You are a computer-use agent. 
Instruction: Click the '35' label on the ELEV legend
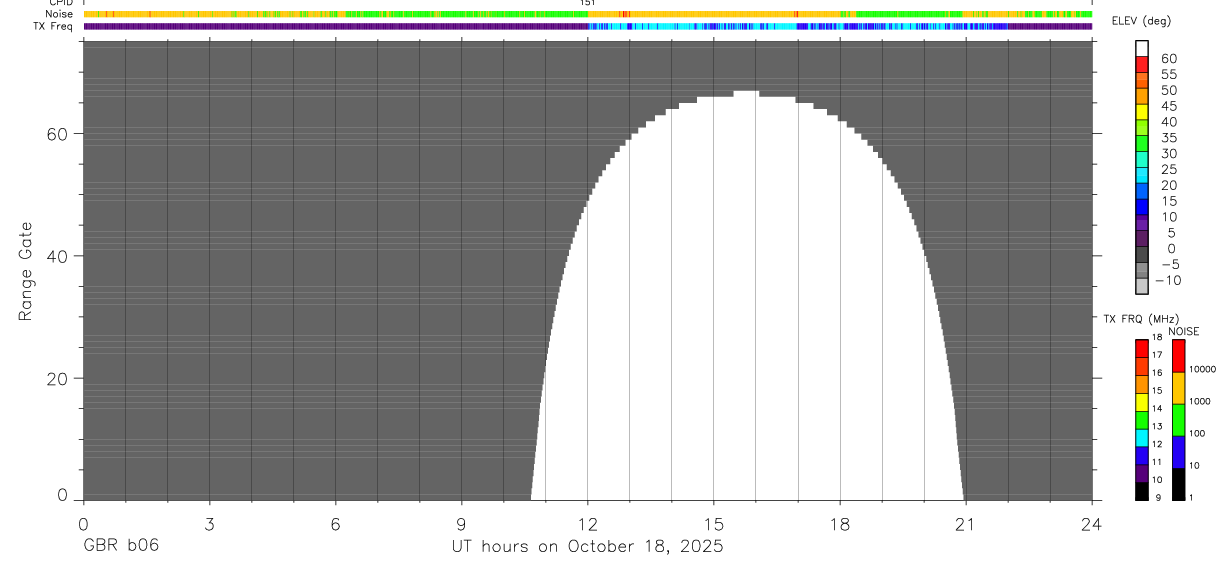[x=1168, y=138]
